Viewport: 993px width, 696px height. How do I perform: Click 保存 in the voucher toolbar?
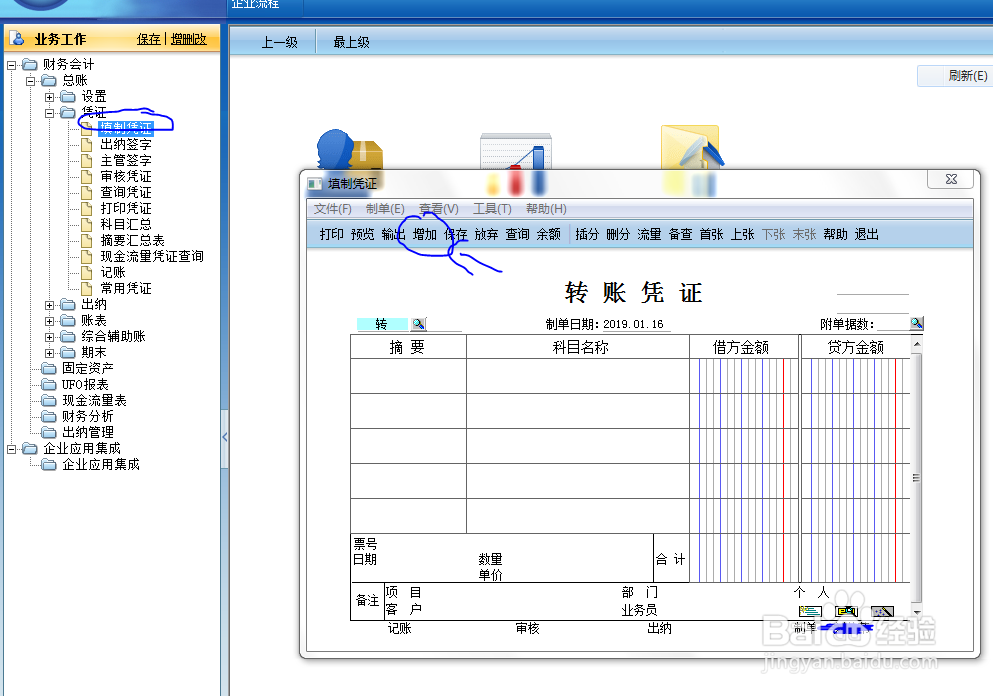(x=455, y=234)
